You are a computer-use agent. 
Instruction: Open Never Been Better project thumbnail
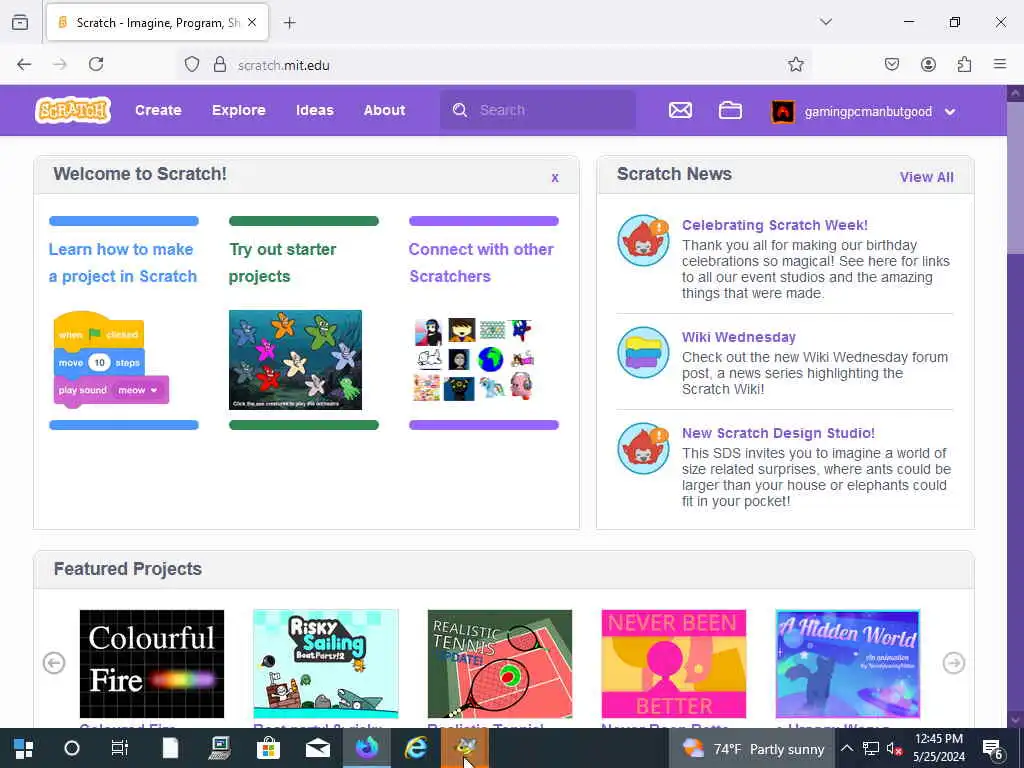[x=673, y=664]
